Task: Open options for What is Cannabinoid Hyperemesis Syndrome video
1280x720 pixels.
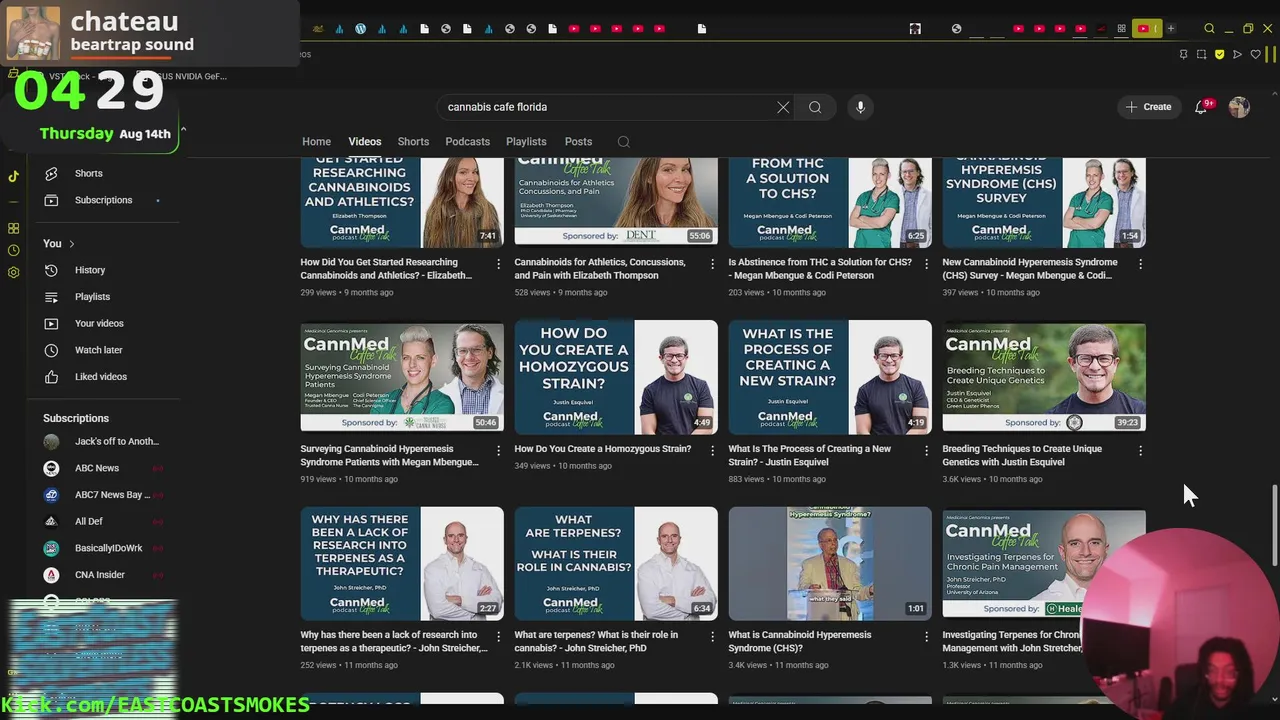Action: (x=926, y=637)
